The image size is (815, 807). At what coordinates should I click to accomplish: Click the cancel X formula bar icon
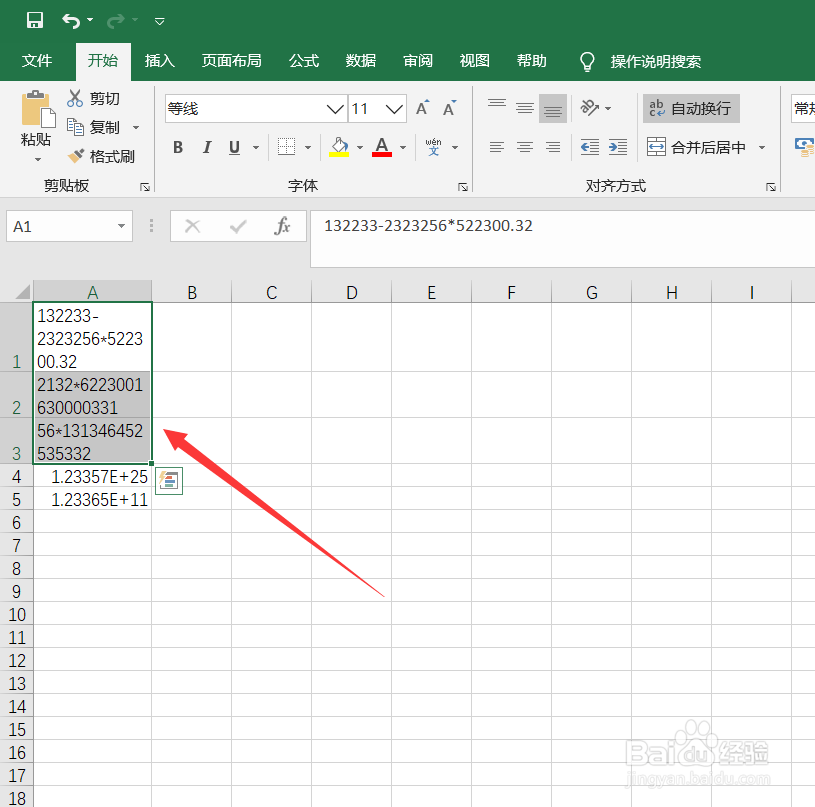point(192,226)
